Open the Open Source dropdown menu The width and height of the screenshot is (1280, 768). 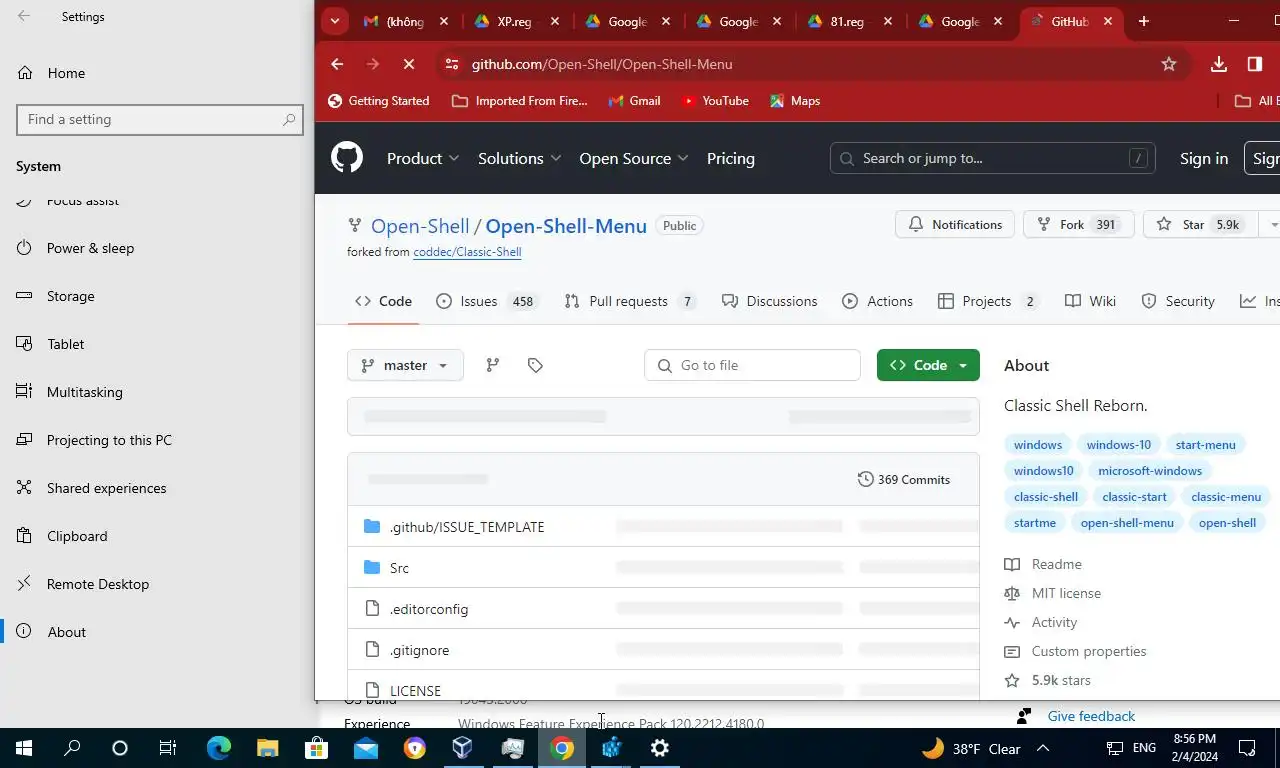[634, 158]
